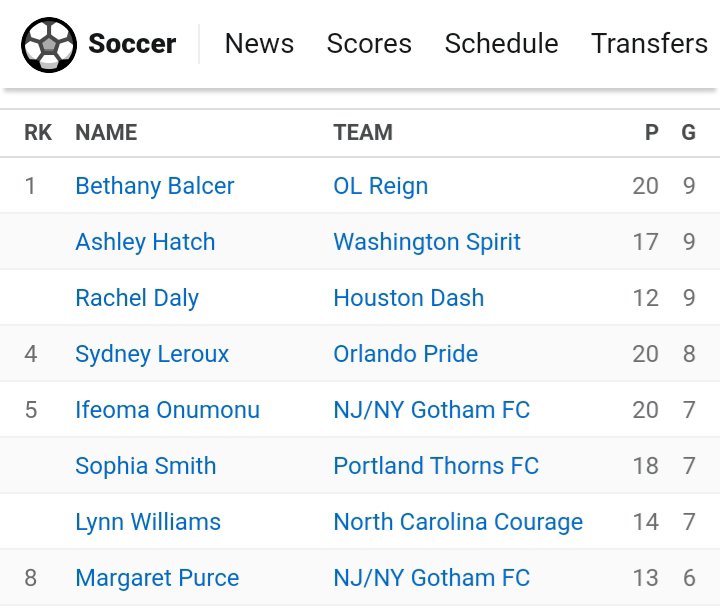Open Lynn Williams player profile
The height and width of the screenshot is (608, 720).
148,522
